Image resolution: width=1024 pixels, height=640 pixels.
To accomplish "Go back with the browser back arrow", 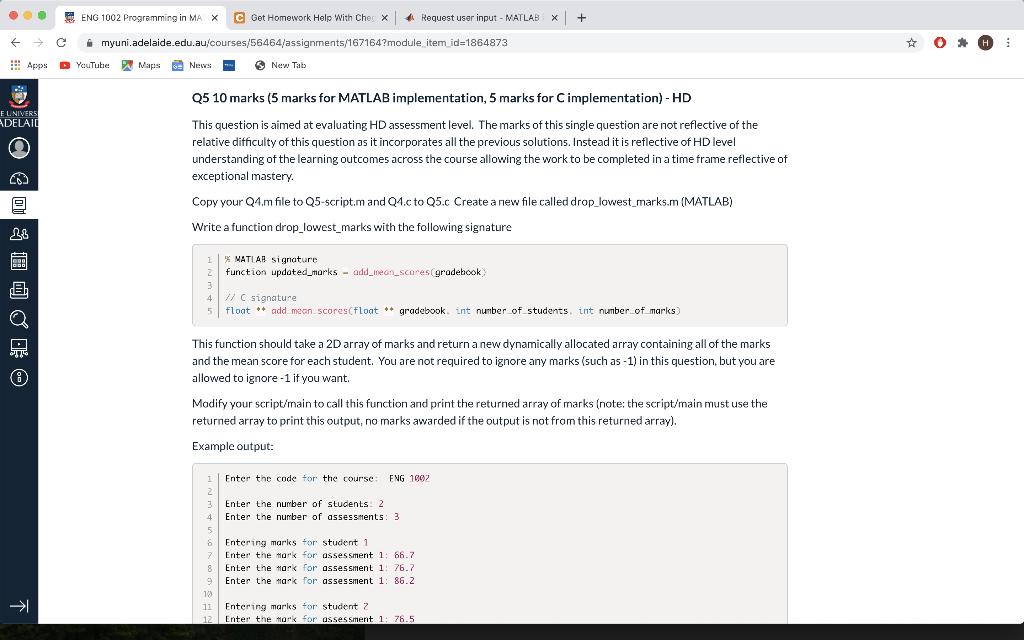I will tap(16, 42).
